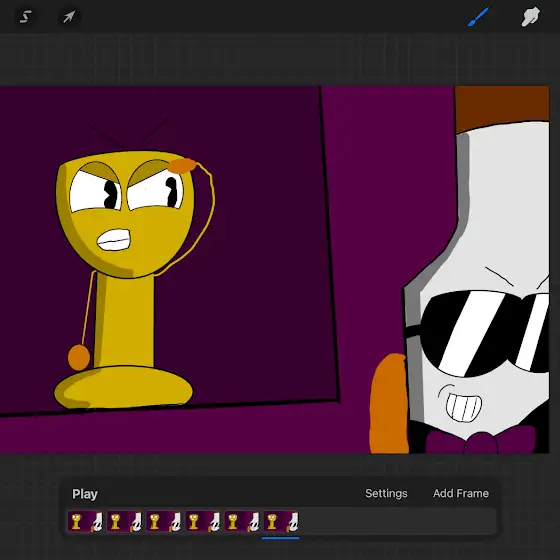Choose the blue Brush tool
The image size is (560, 560).
pyautogui.click(x=478, y=17)
